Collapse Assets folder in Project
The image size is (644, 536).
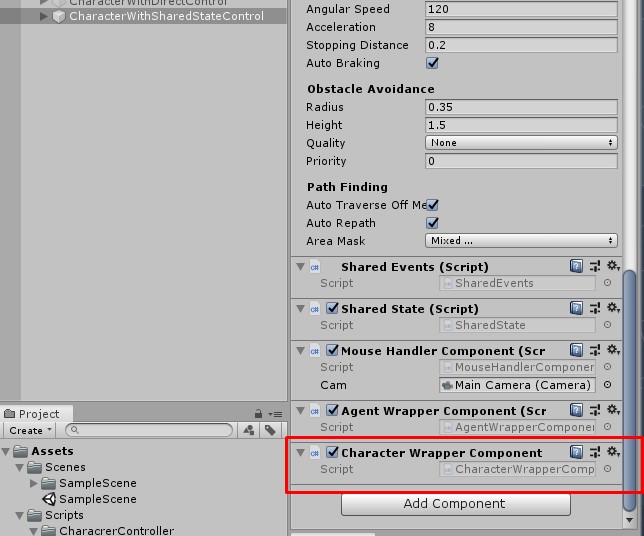click(6, 452)
